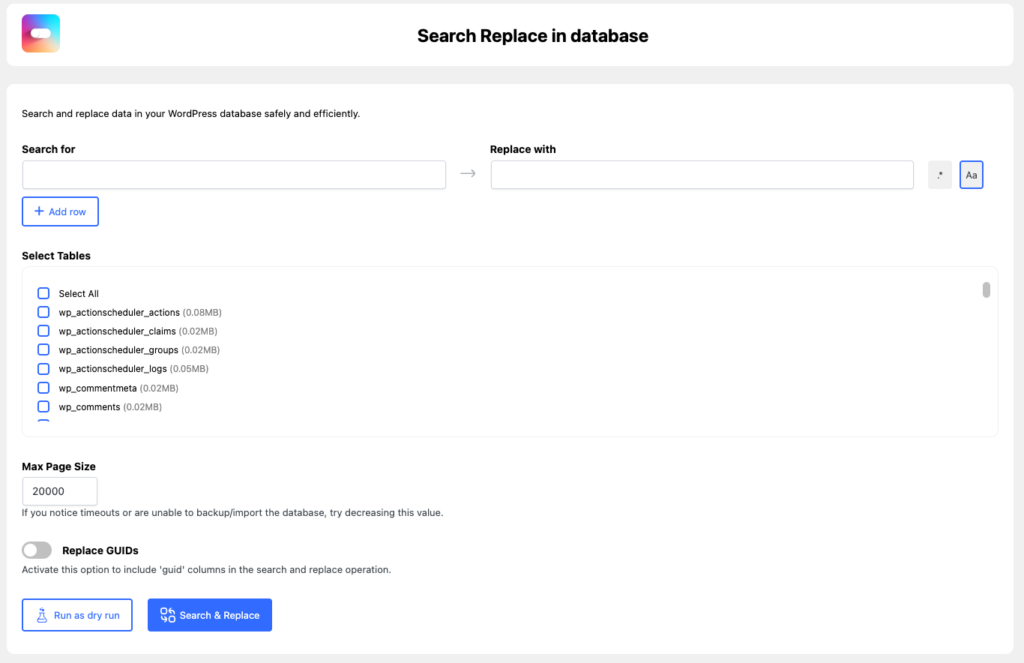
Task: Tick the wp_actionscheduler_claims table checkbox
Action: (43, 331)
